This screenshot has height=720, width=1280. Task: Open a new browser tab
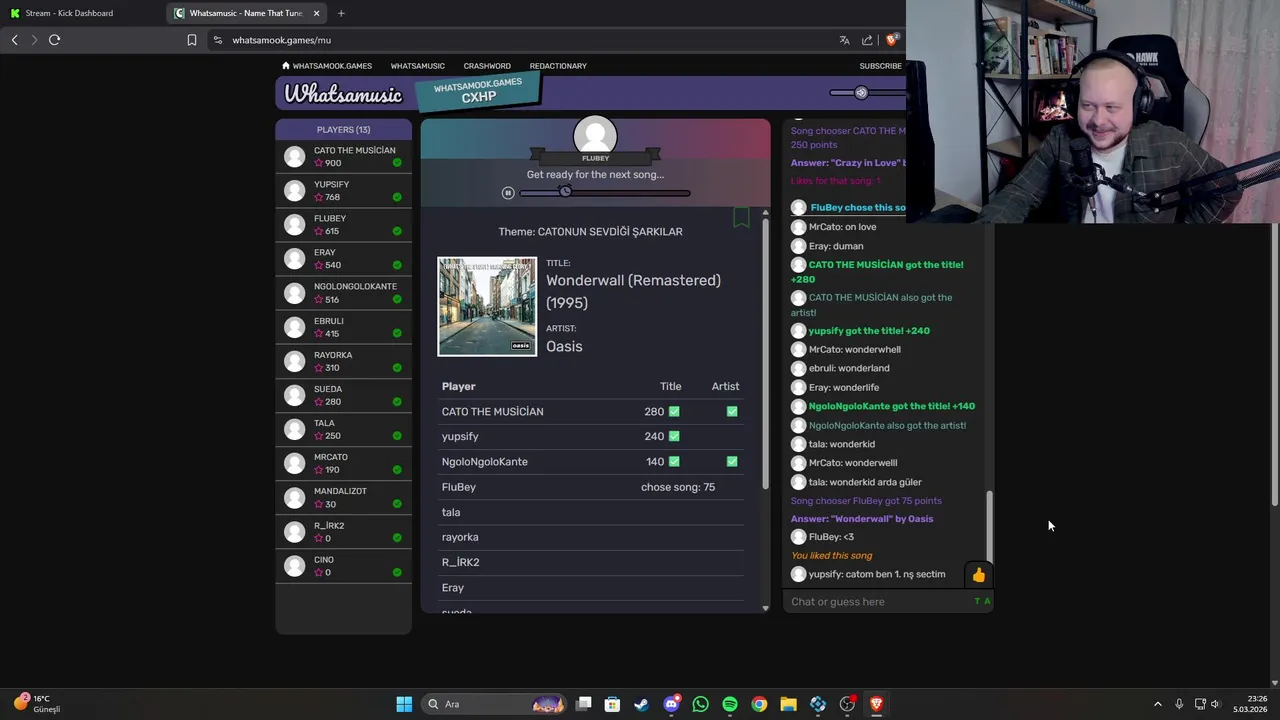(341, 13)
